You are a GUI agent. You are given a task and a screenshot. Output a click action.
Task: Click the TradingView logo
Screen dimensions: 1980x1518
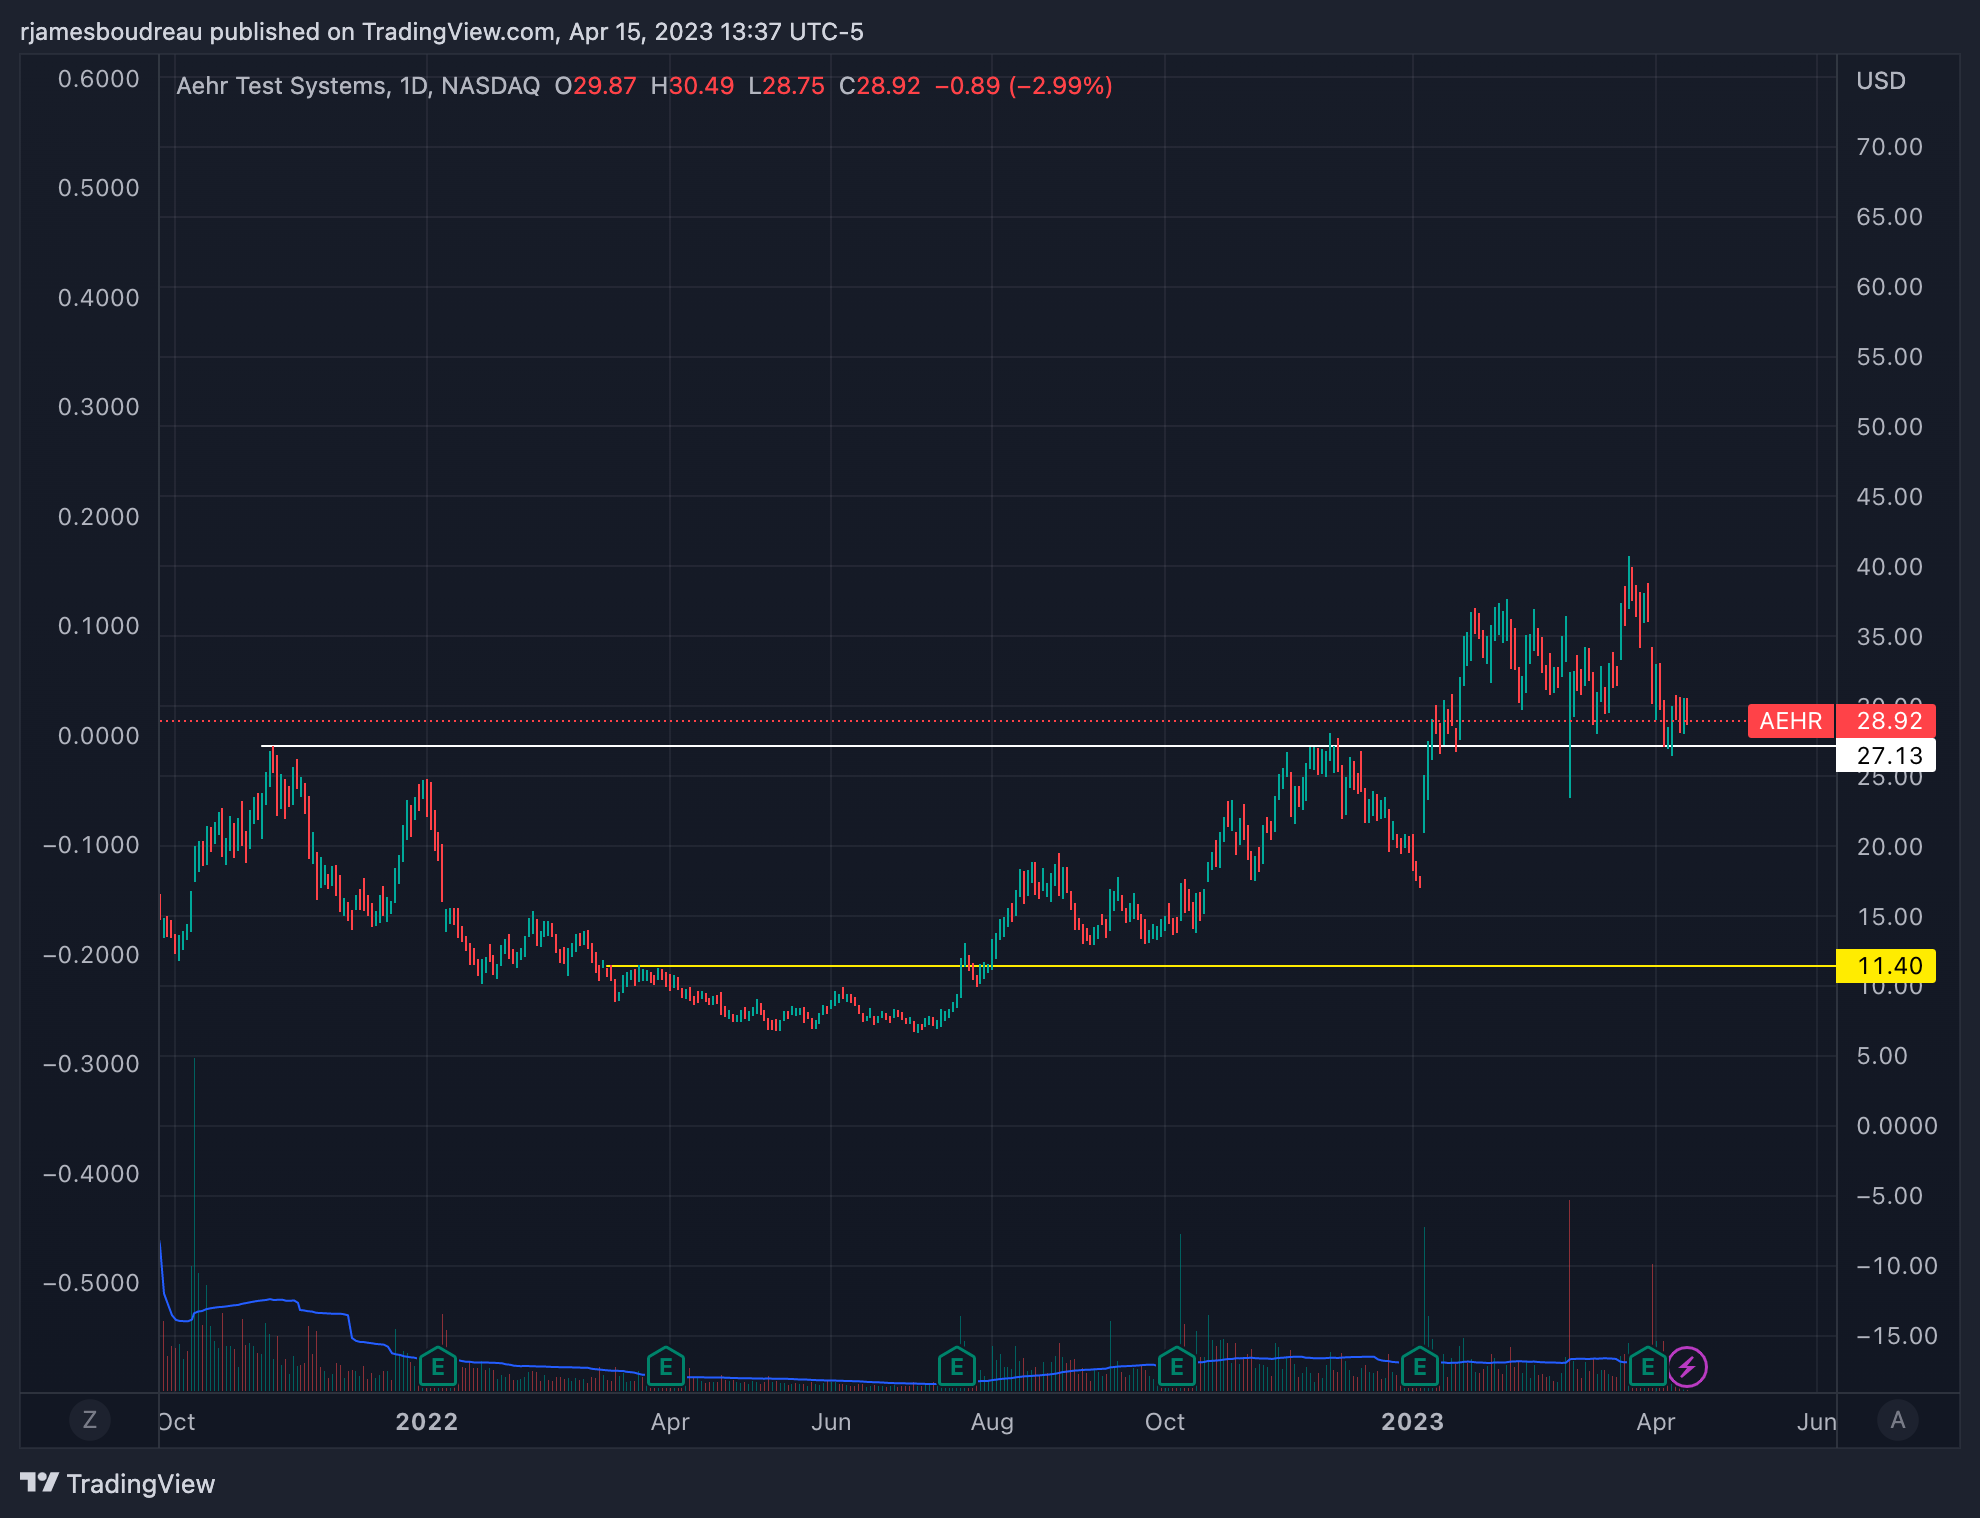point(118,1484)
